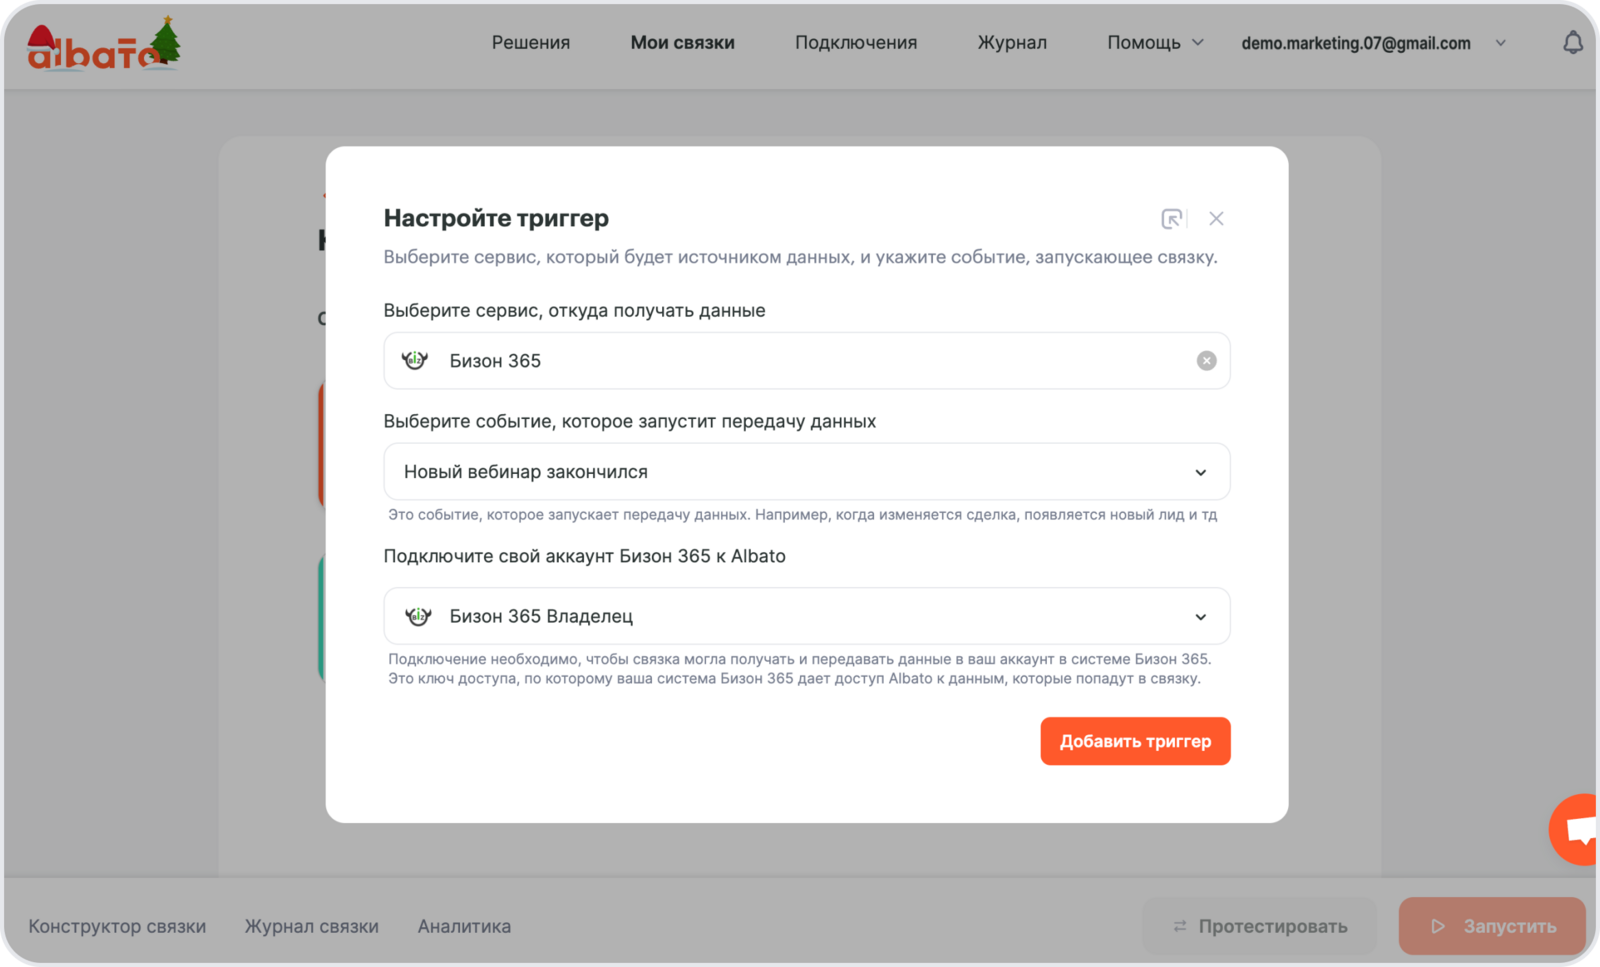Screen dimensions: 1600x967
Task: Open the account email dropdown
Action: pyautogui.click(x=1499, y=43)
